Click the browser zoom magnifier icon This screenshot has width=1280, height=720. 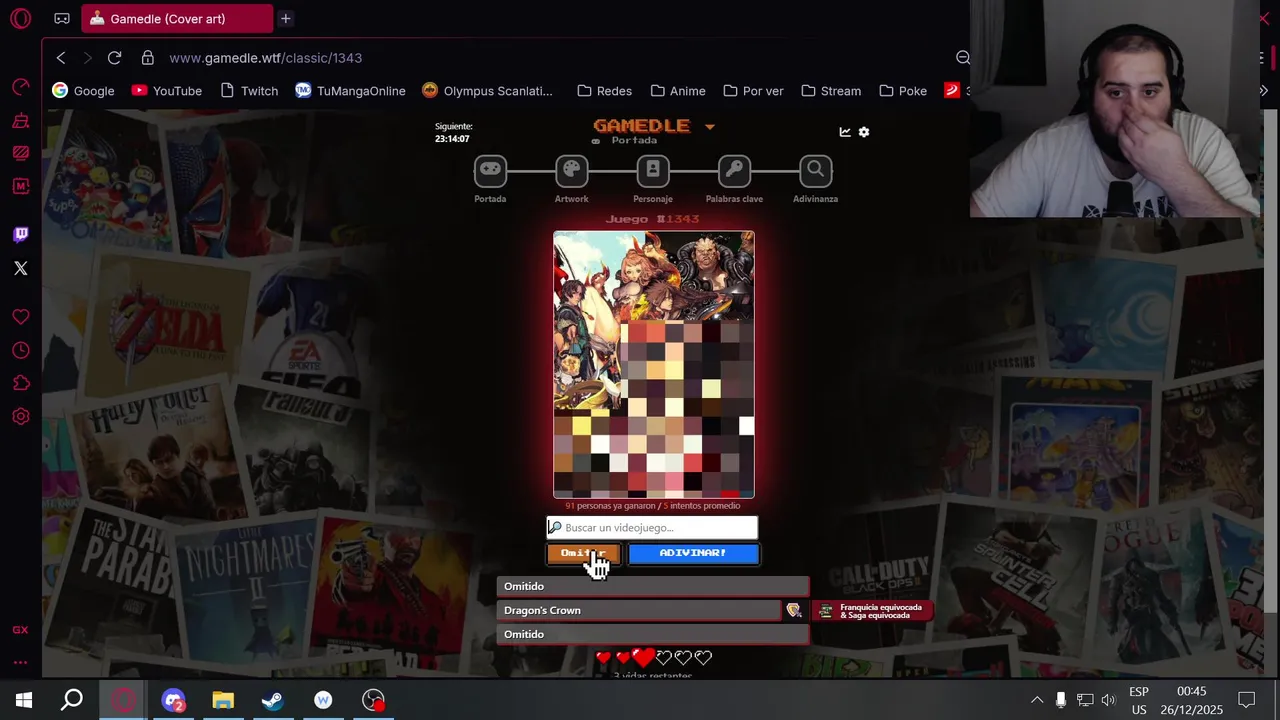(x=962, y=58)
